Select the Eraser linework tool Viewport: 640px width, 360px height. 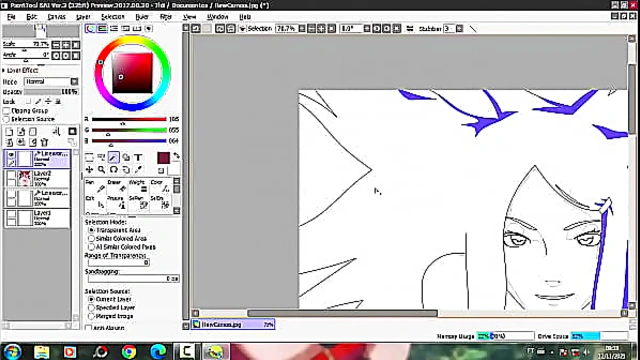117,187
